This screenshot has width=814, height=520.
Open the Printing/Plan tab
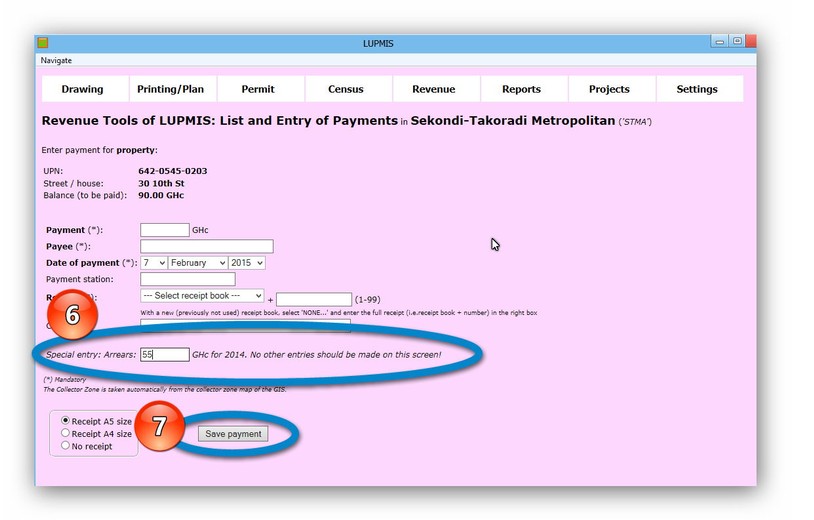click(x=170, y=89)
